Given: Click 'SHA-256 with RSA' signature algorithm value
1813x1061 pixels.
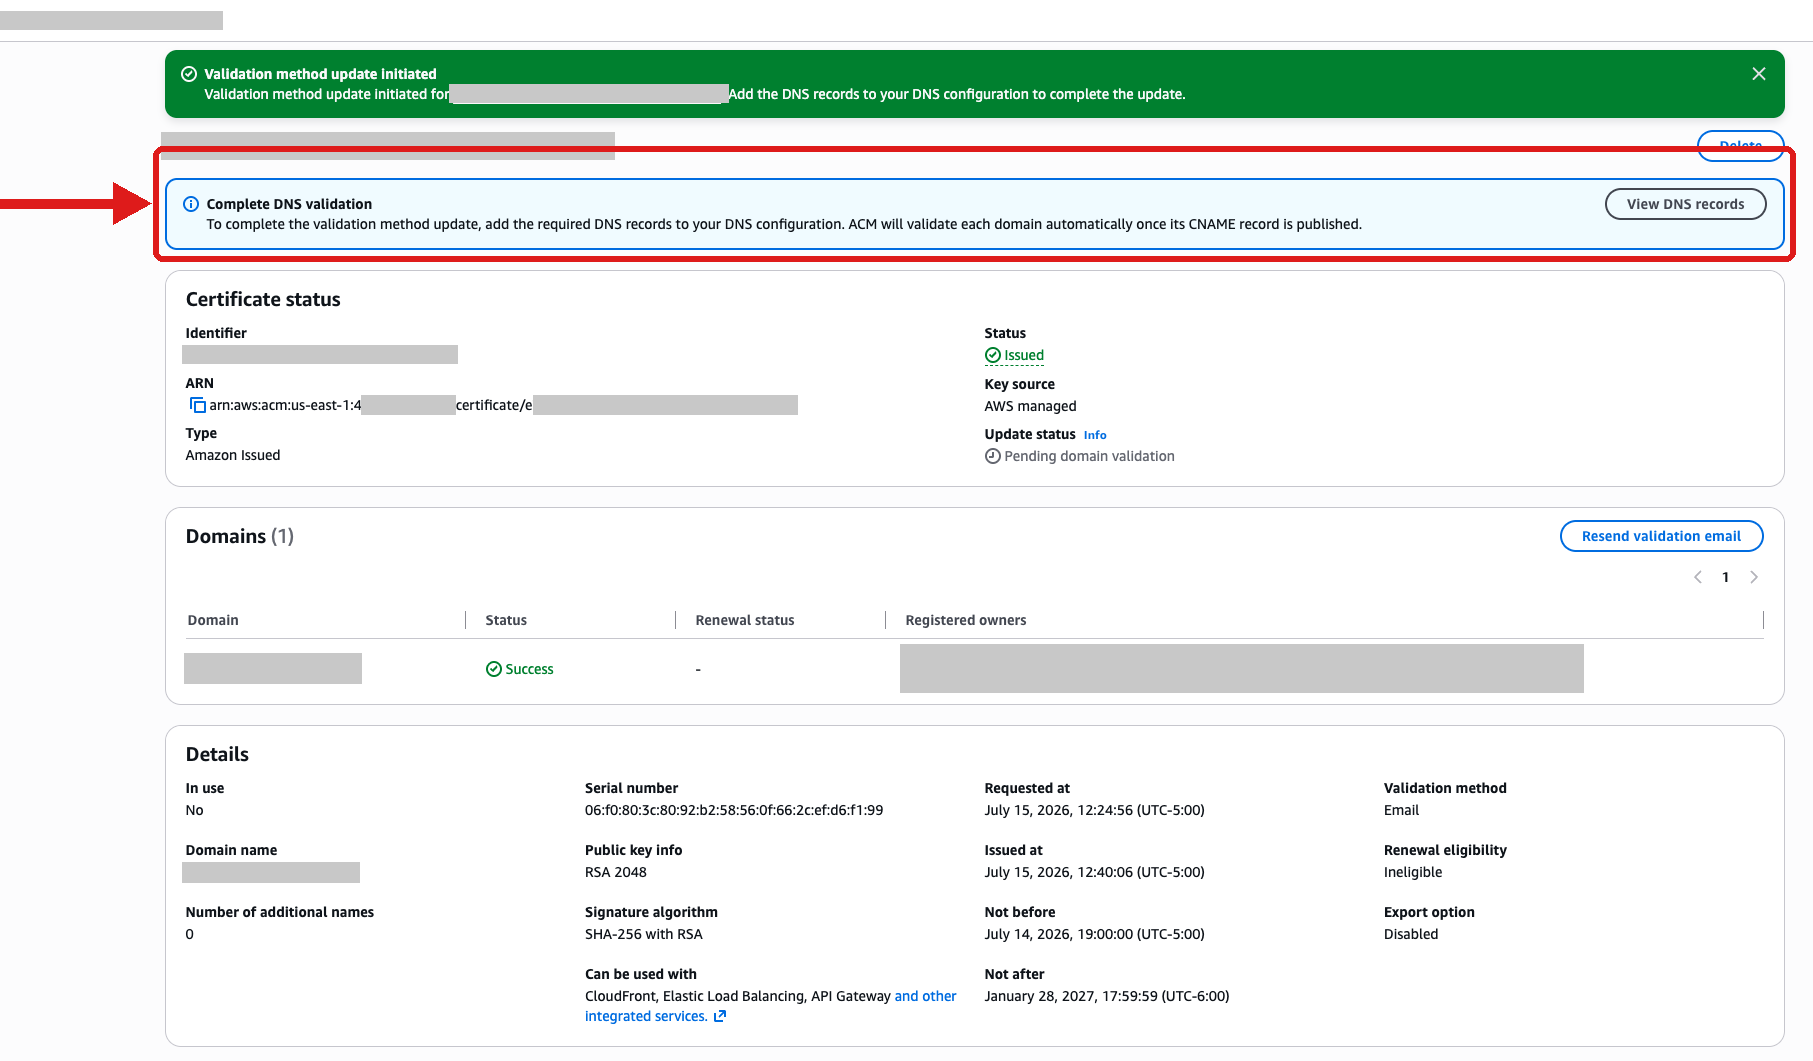Looking at the screenshot, I should [x=644, y=934].
